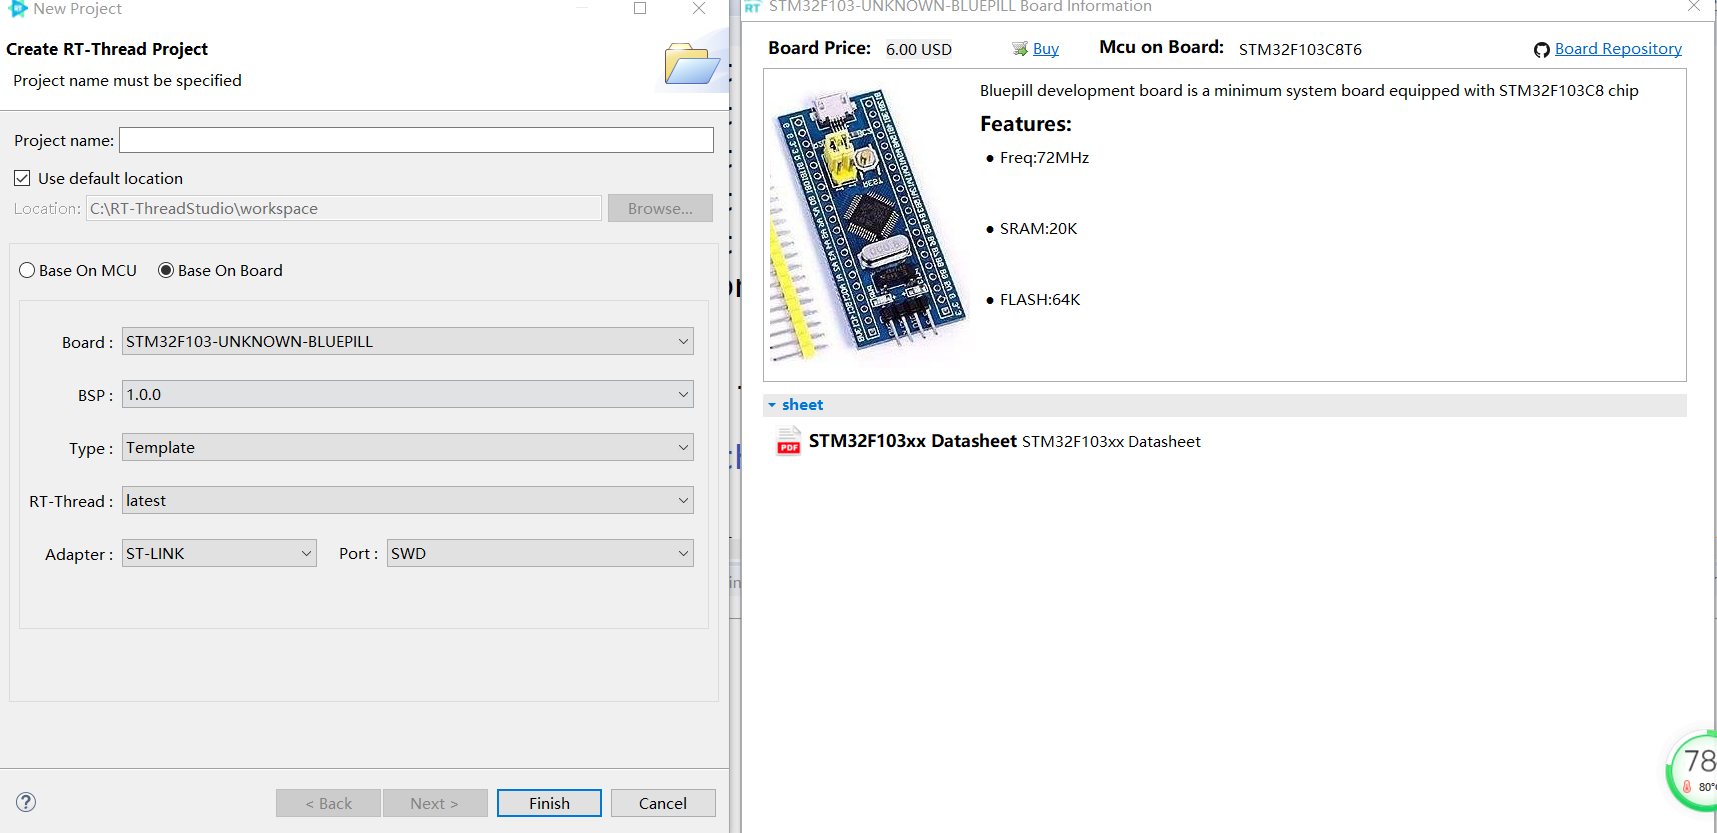Screen dimensions: 1717x833
Task: Close the Board Information window
Action: point(1694,6)
